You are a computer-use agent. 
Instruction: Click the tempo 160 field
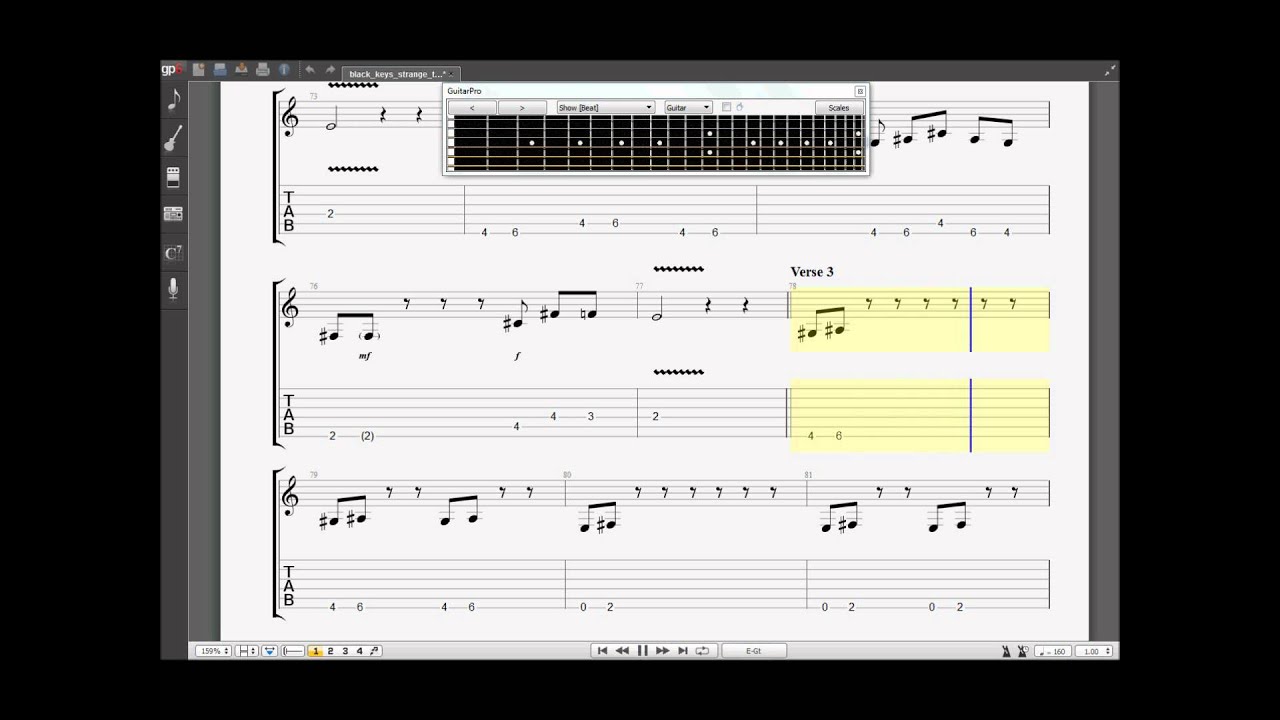coord(1054,651)
